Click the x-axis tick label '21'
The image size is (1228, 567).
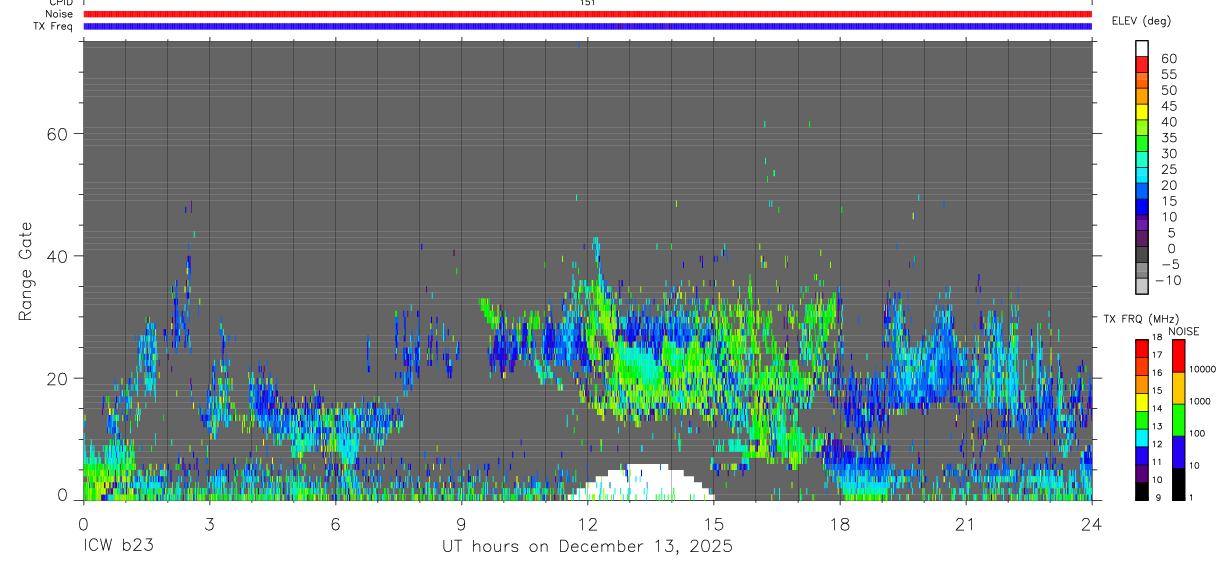click(x=965, y=524)
